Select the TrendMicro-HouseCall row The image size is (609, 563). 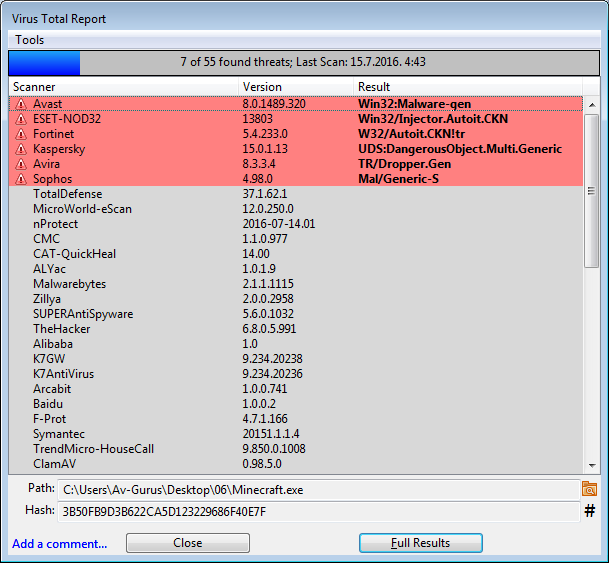[296, 449]
